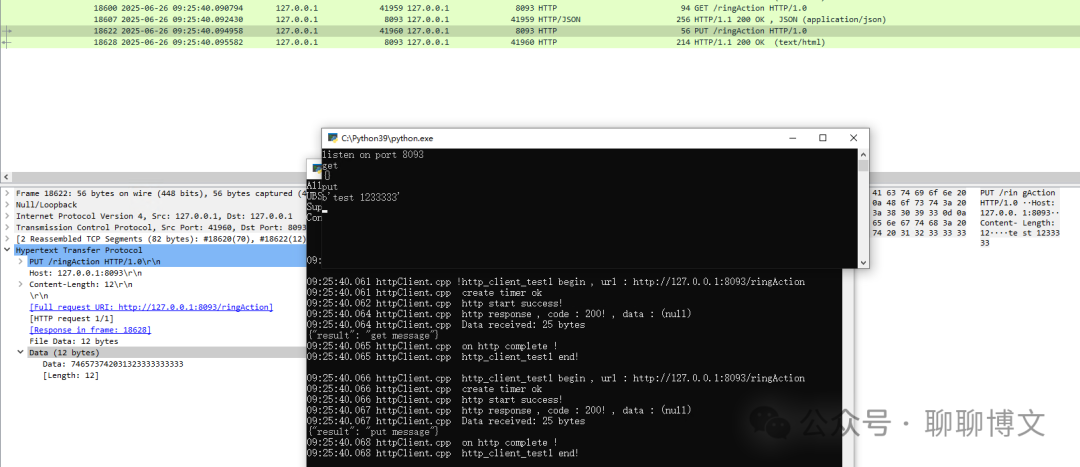Expand the 2 Reassembled TCP Segments node
The width and height of the screenshot is (1080, 467).
pyautogui.click(x=7, y=239)
